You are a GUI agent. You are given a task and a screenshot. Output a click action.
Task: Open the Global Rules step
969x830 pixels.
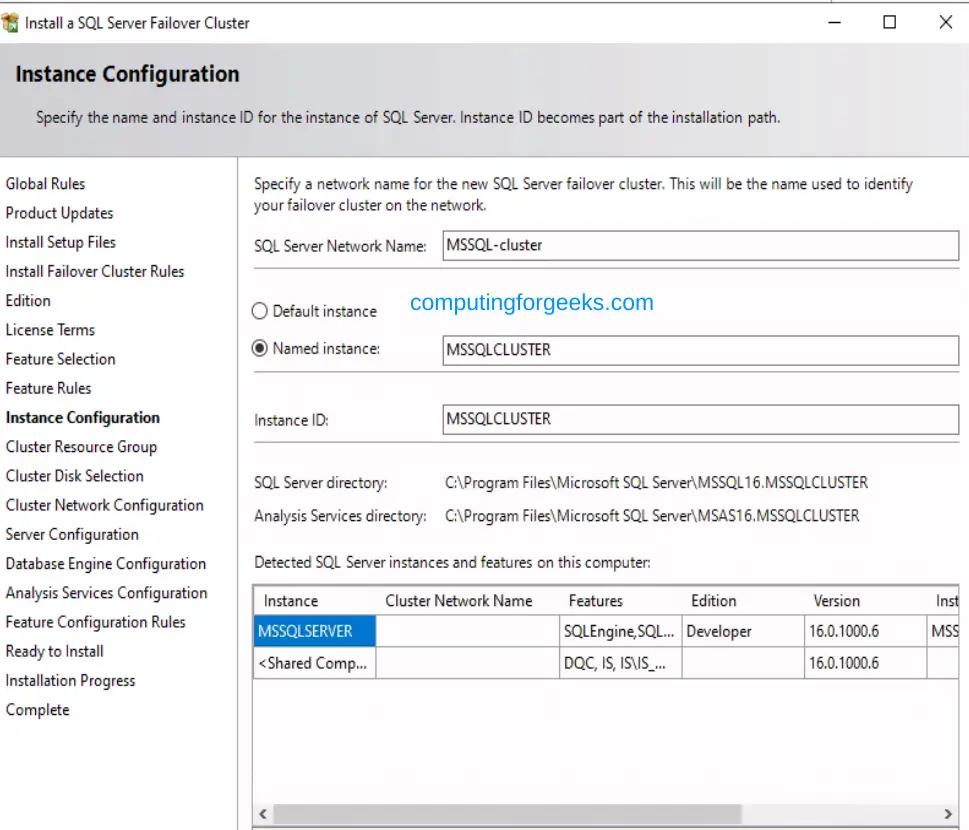[46, 184]
